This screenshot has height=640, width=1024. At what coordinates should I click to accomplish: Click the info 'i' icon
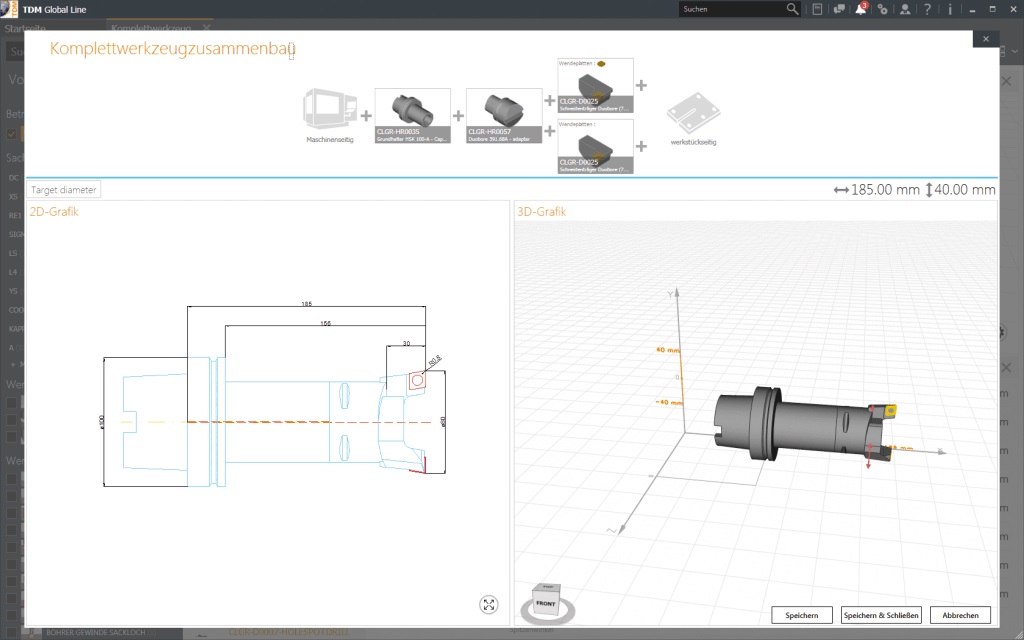point(950,9)
